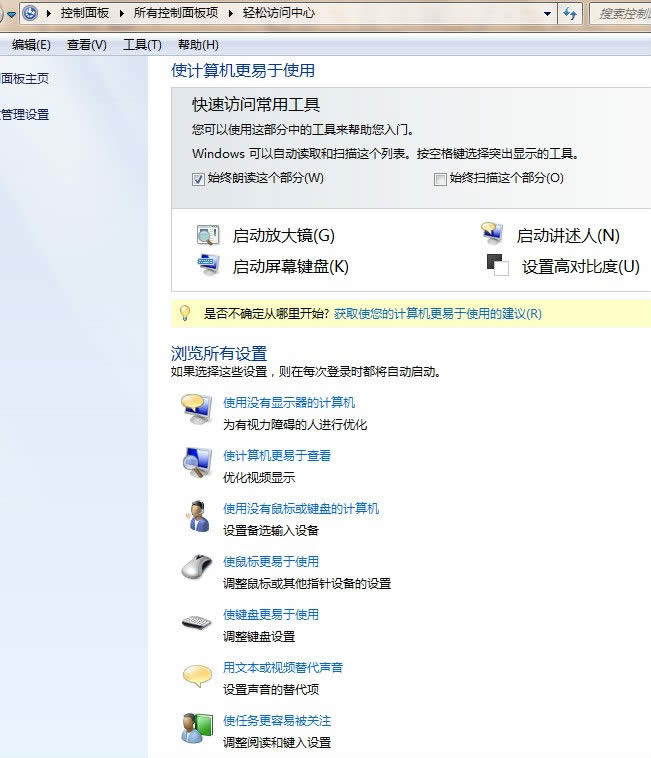Image resolution: width=651 pixels, height=758 pixels.
Task: Uncheck the 始终朗读这个部分 checkbox
Action: coord(198,179)
